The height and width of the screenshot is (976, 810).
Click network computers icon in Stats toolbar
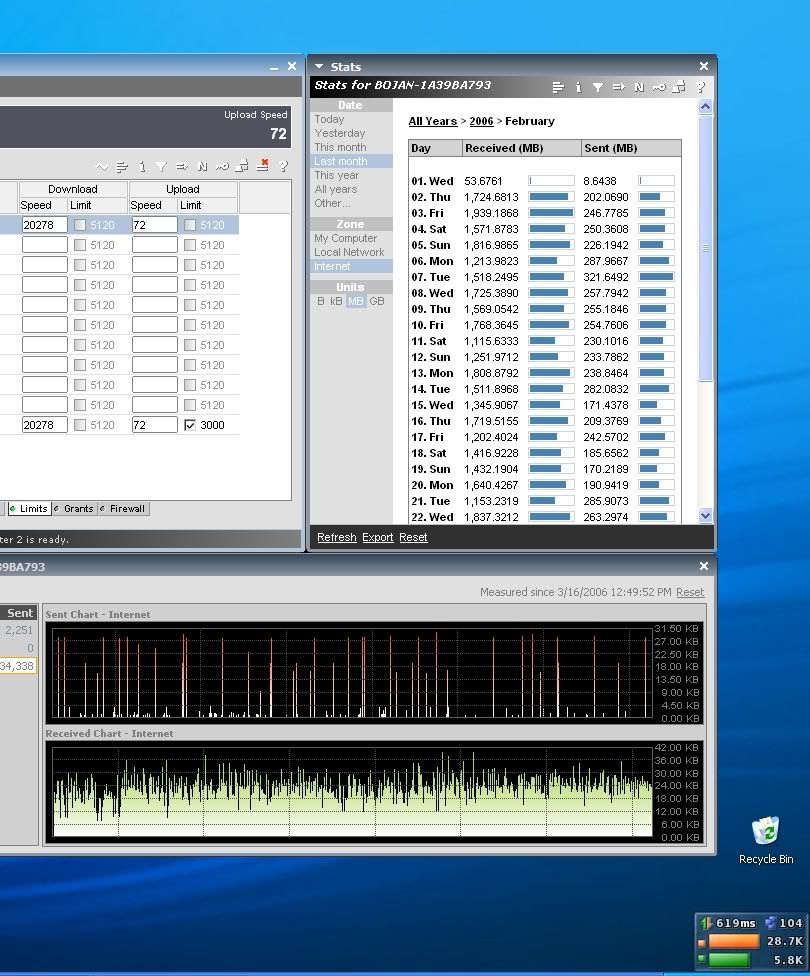[679, 87]
